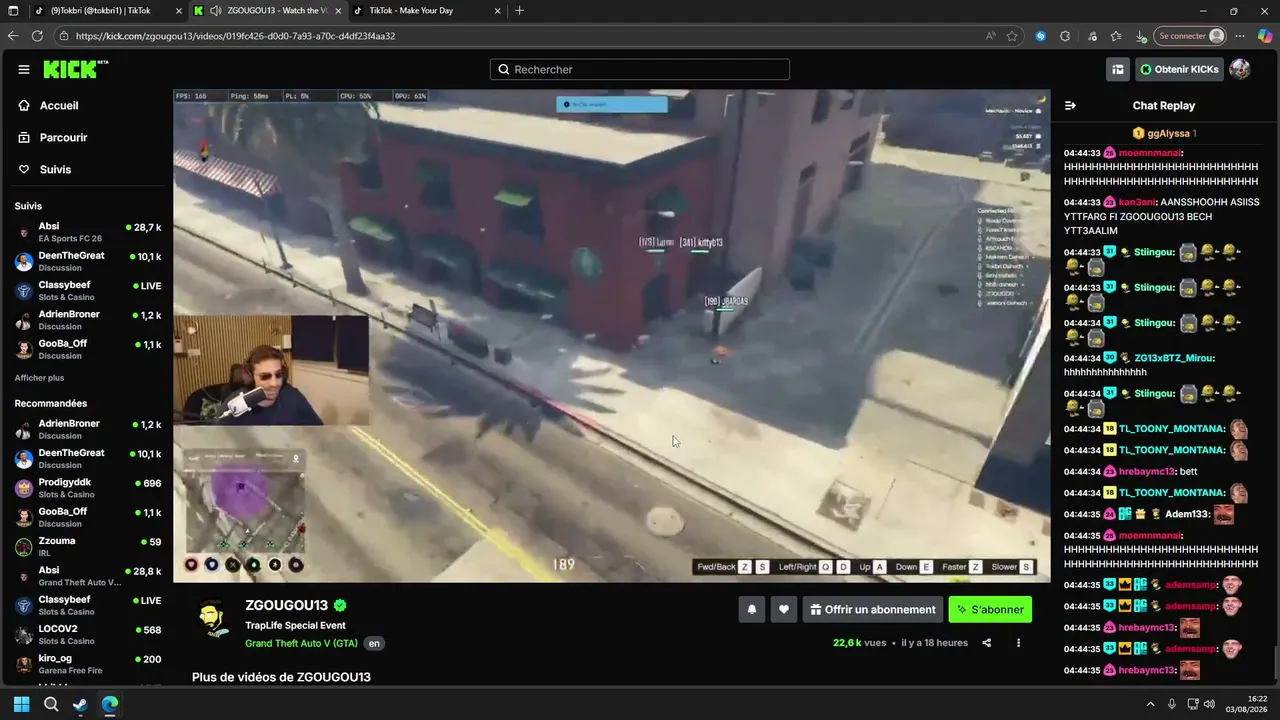Open Windows taskbar Search

(51, 704)
